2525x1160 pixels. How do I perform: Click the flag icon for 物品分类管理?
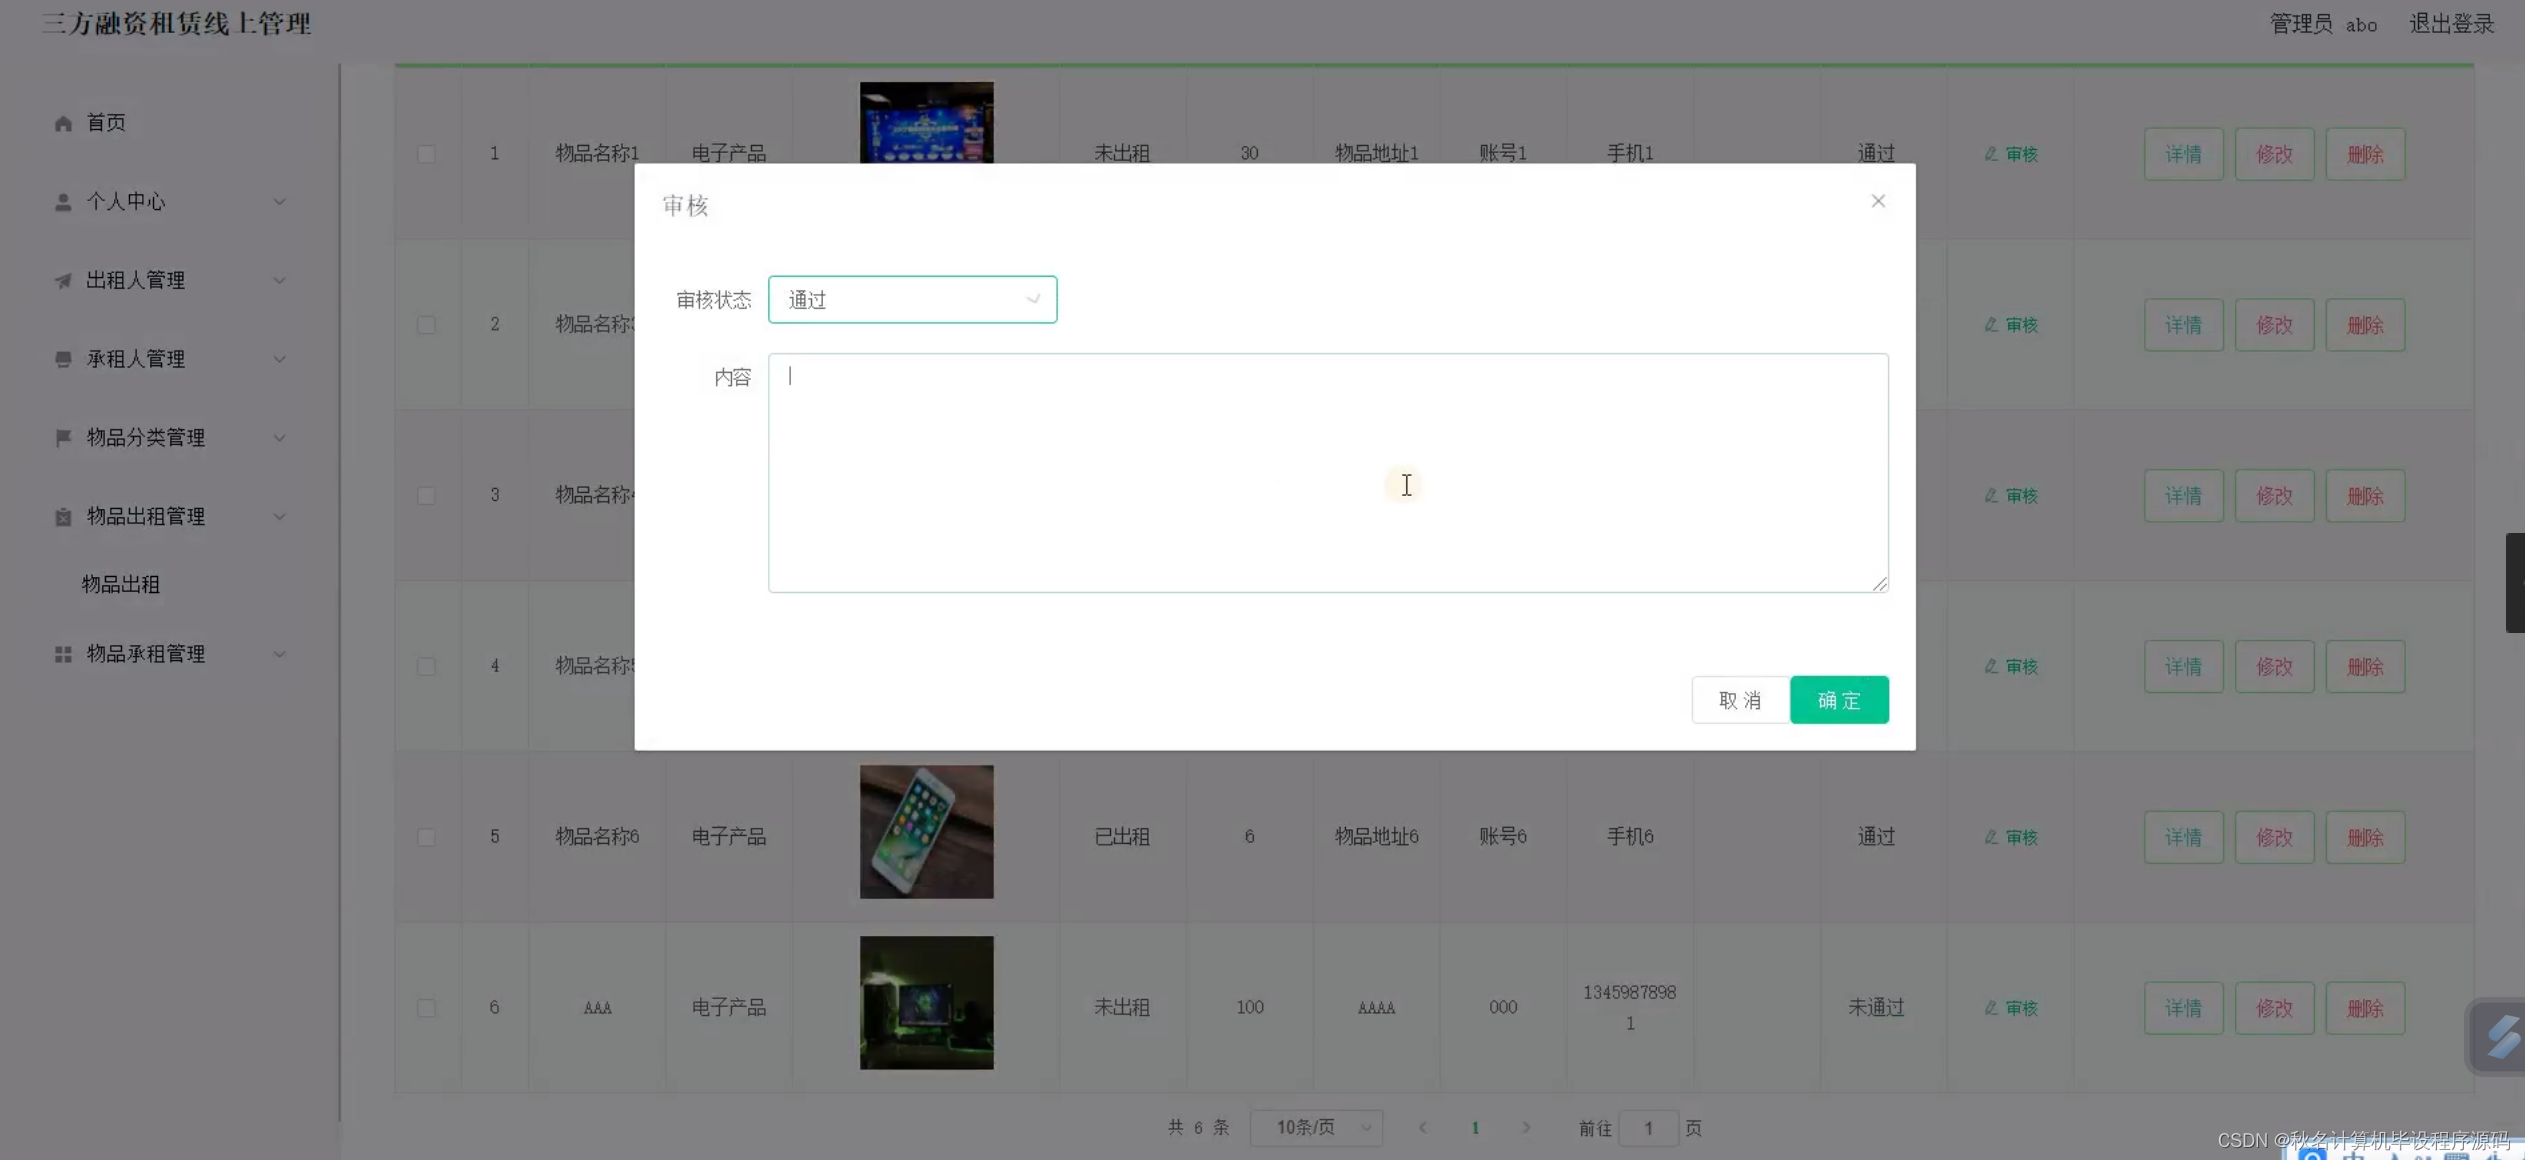click(x=63, y=438)
